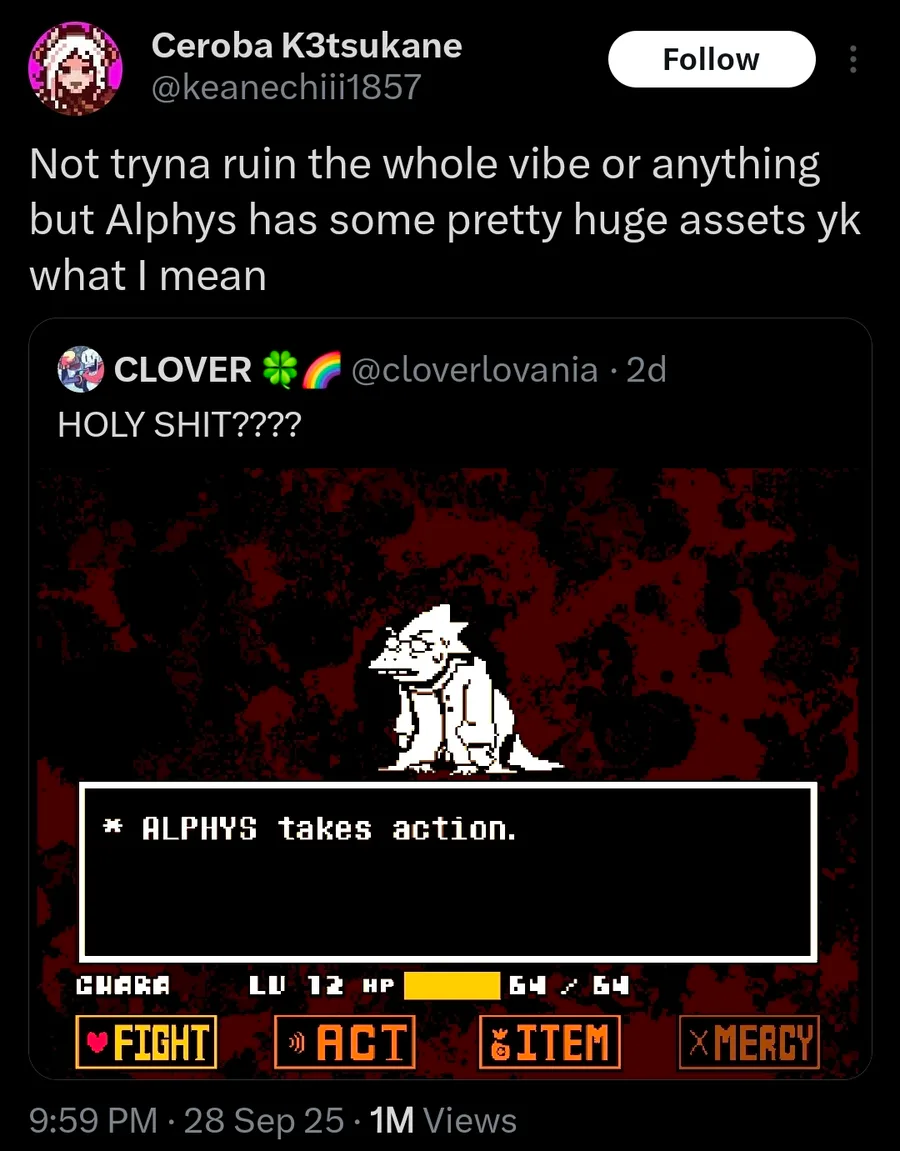Image resolution: width=900 pixels, height=1151 pixels.
Task: Open CLOVER's small profile avatar
Action: tap(81, 369)
